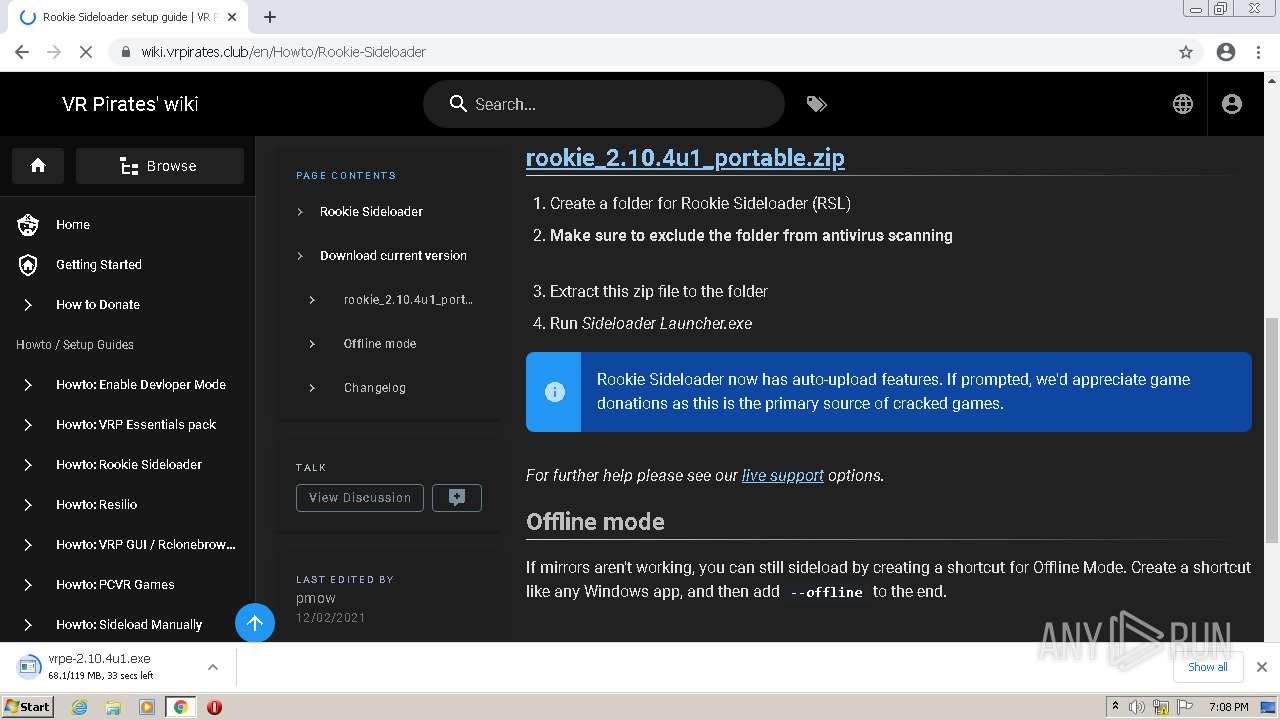
Task: Click the wiki home icon button
Action: tap(38, 166)
